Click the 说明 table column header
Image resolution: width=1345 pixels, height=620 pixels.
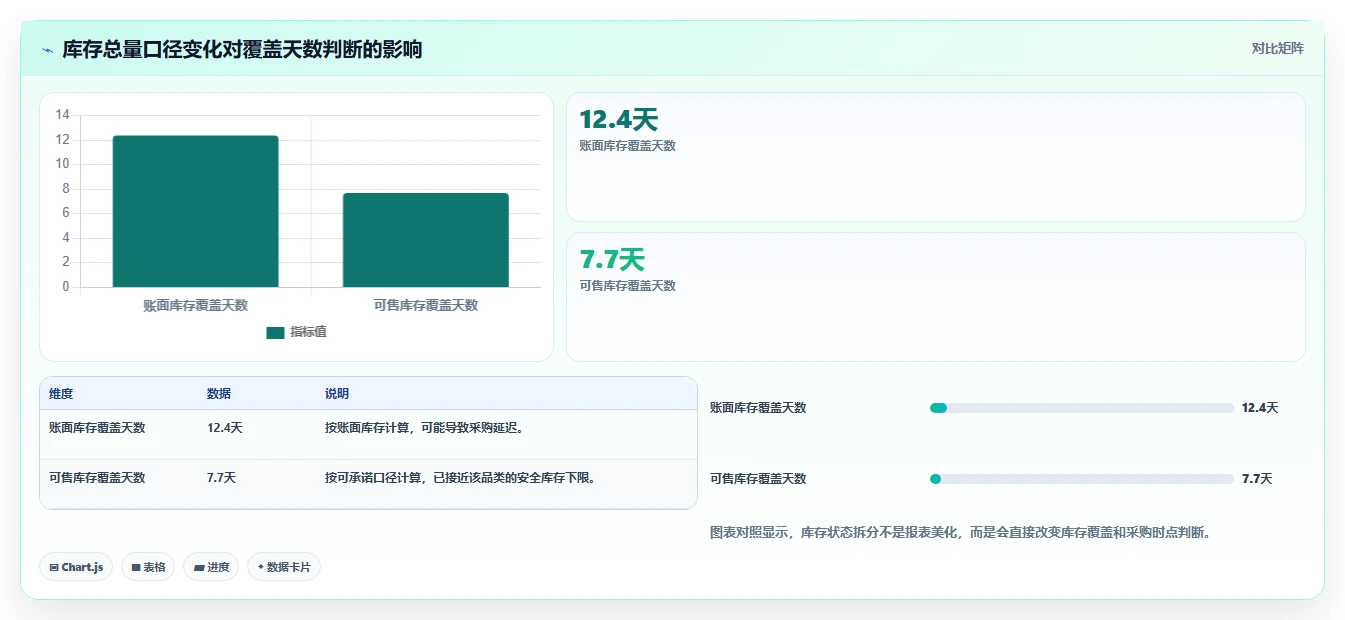(x=337, y=394)
